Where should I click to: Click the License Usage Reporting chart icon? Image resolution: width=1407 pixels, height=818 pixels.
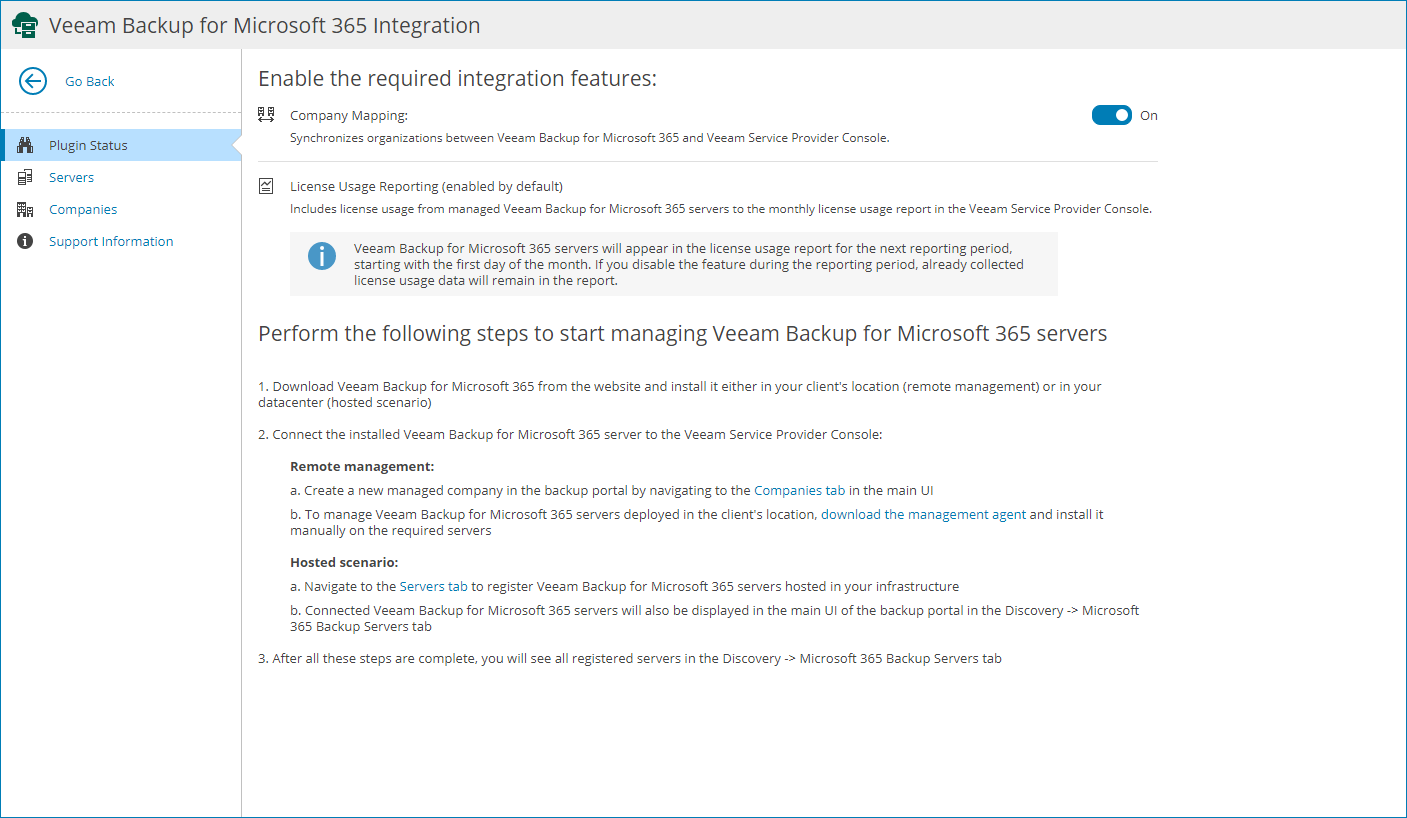266,186
